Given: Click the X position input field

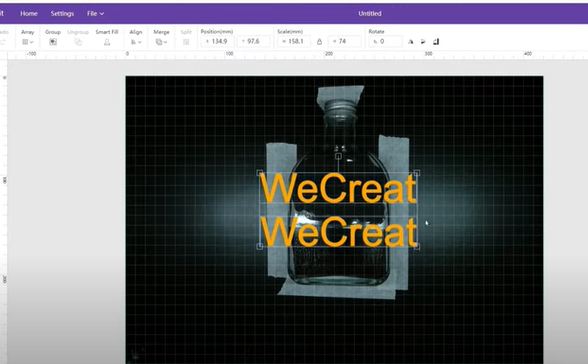Looking at the screenshot, I should 218,41.
